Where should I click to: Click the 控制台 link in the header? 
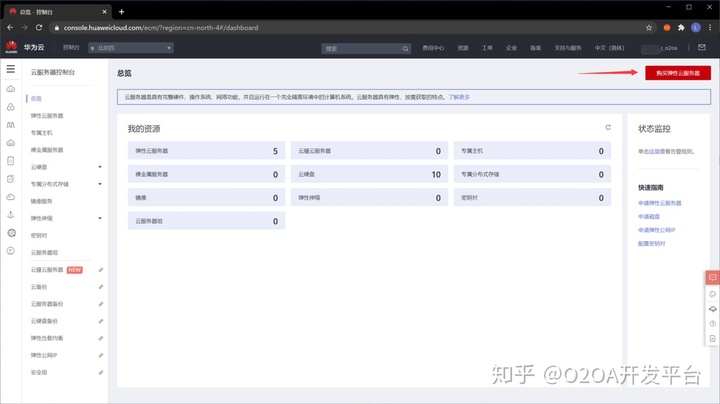pos(71,47)
